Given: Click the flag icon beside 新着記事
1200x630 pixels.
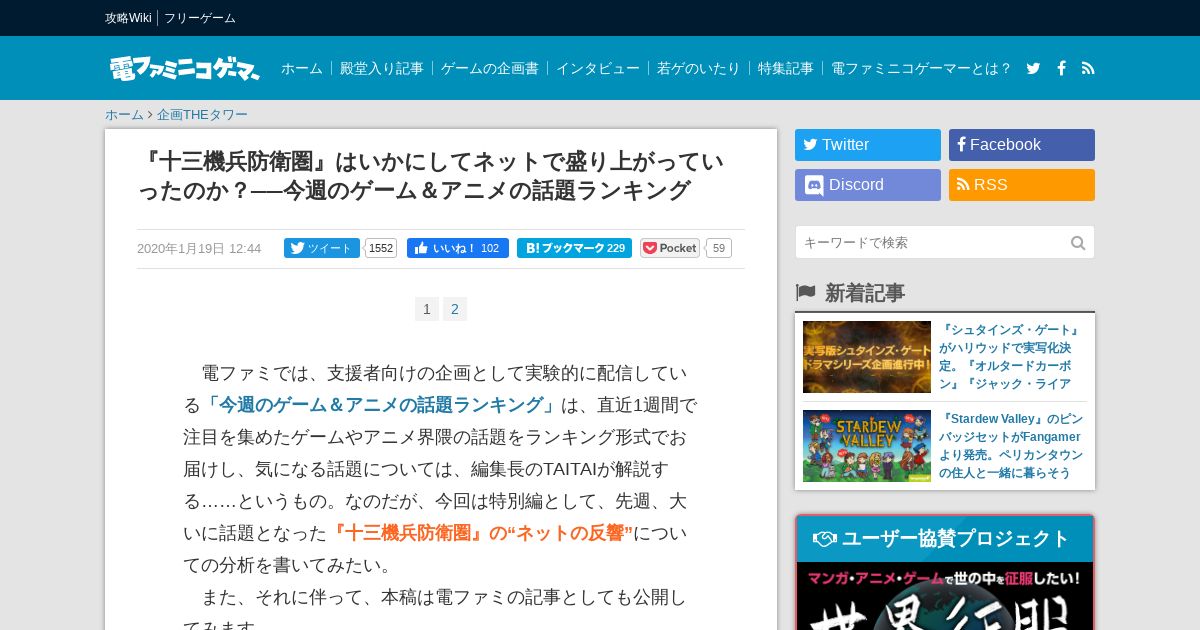Looking at the screenshot, I should tap(806, 293).
